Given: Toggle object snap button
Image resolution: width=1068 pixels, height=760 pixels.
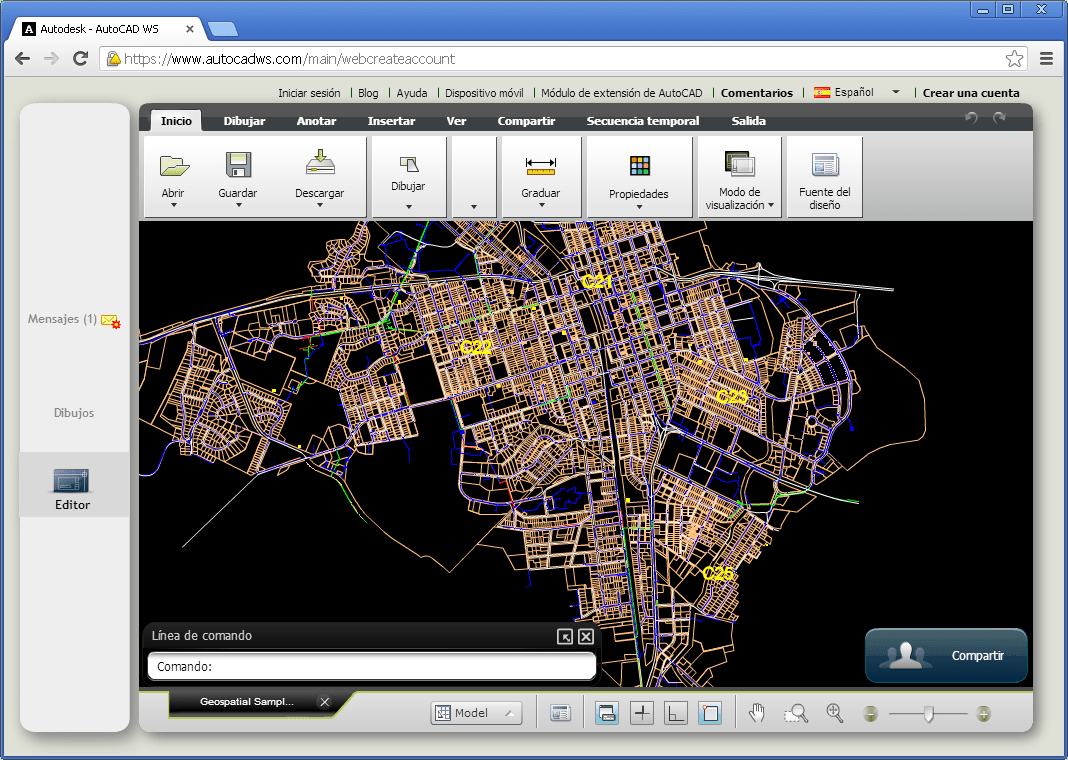Looking at the screenshot, I should point(710,713).
